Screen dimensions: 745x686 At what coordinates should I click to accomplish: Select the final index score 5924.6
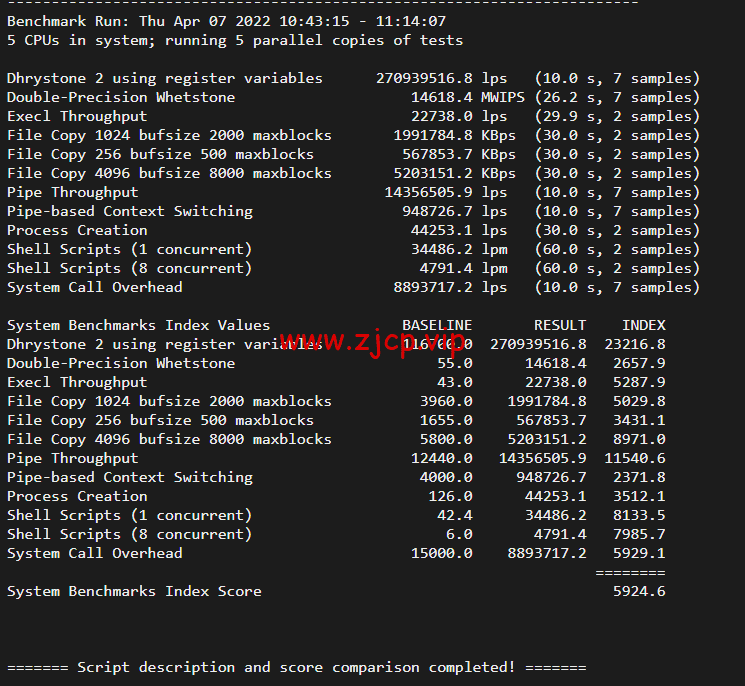(x=639, y=591)
